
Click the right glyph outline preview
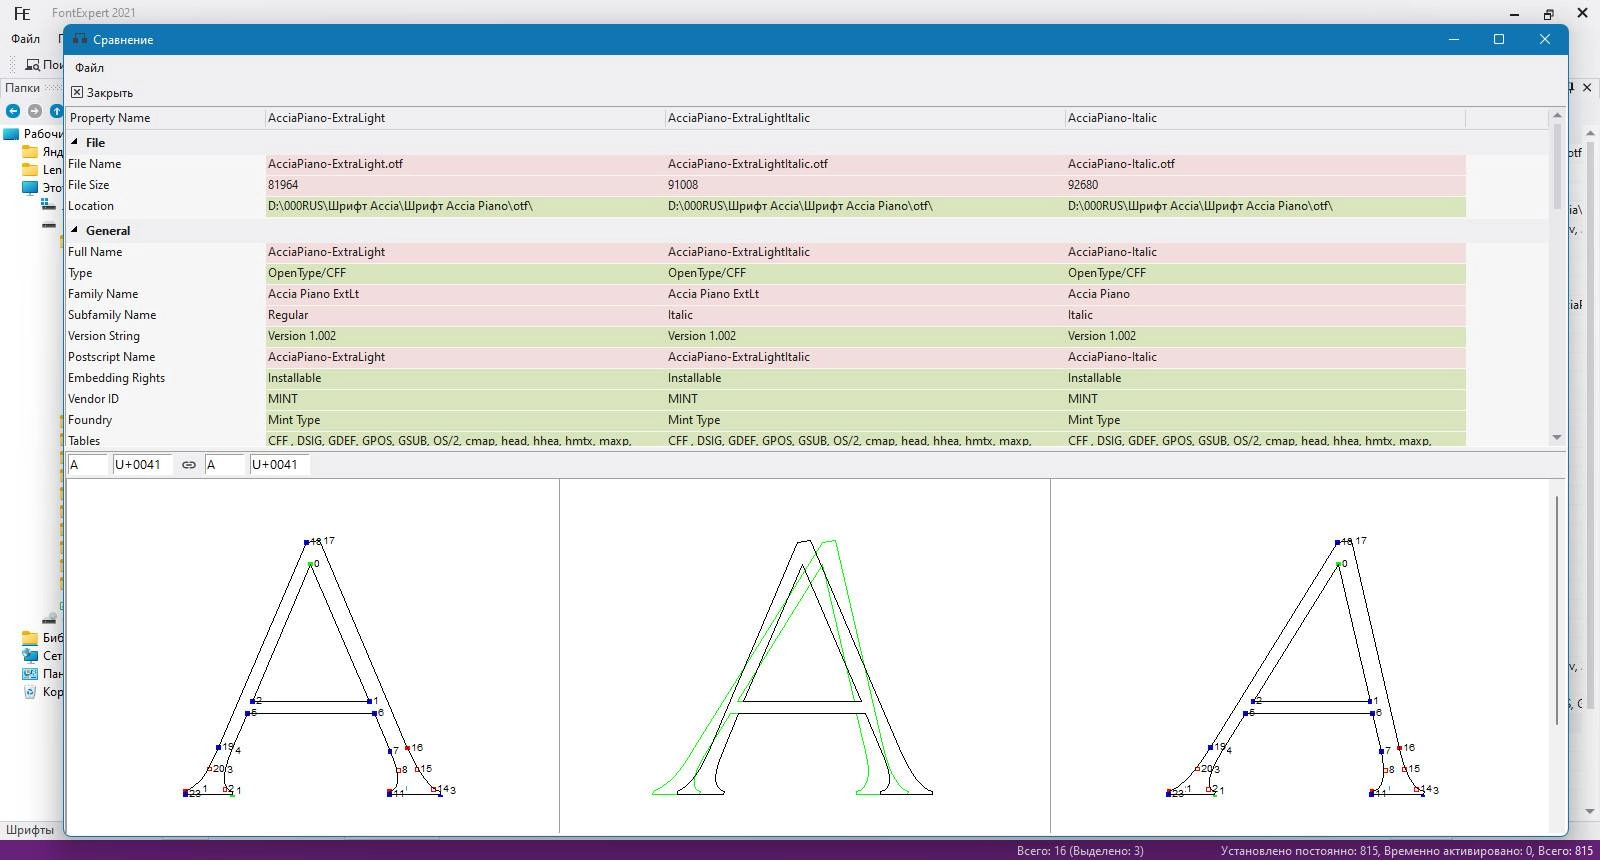[x=1300, y=656]
